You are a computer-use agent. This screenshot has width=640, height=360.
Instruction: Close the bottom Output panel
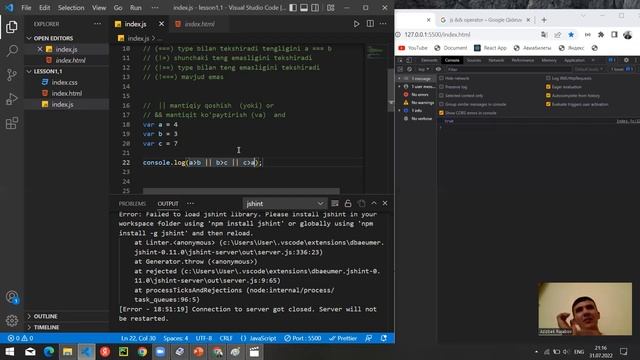coord(385,203)
